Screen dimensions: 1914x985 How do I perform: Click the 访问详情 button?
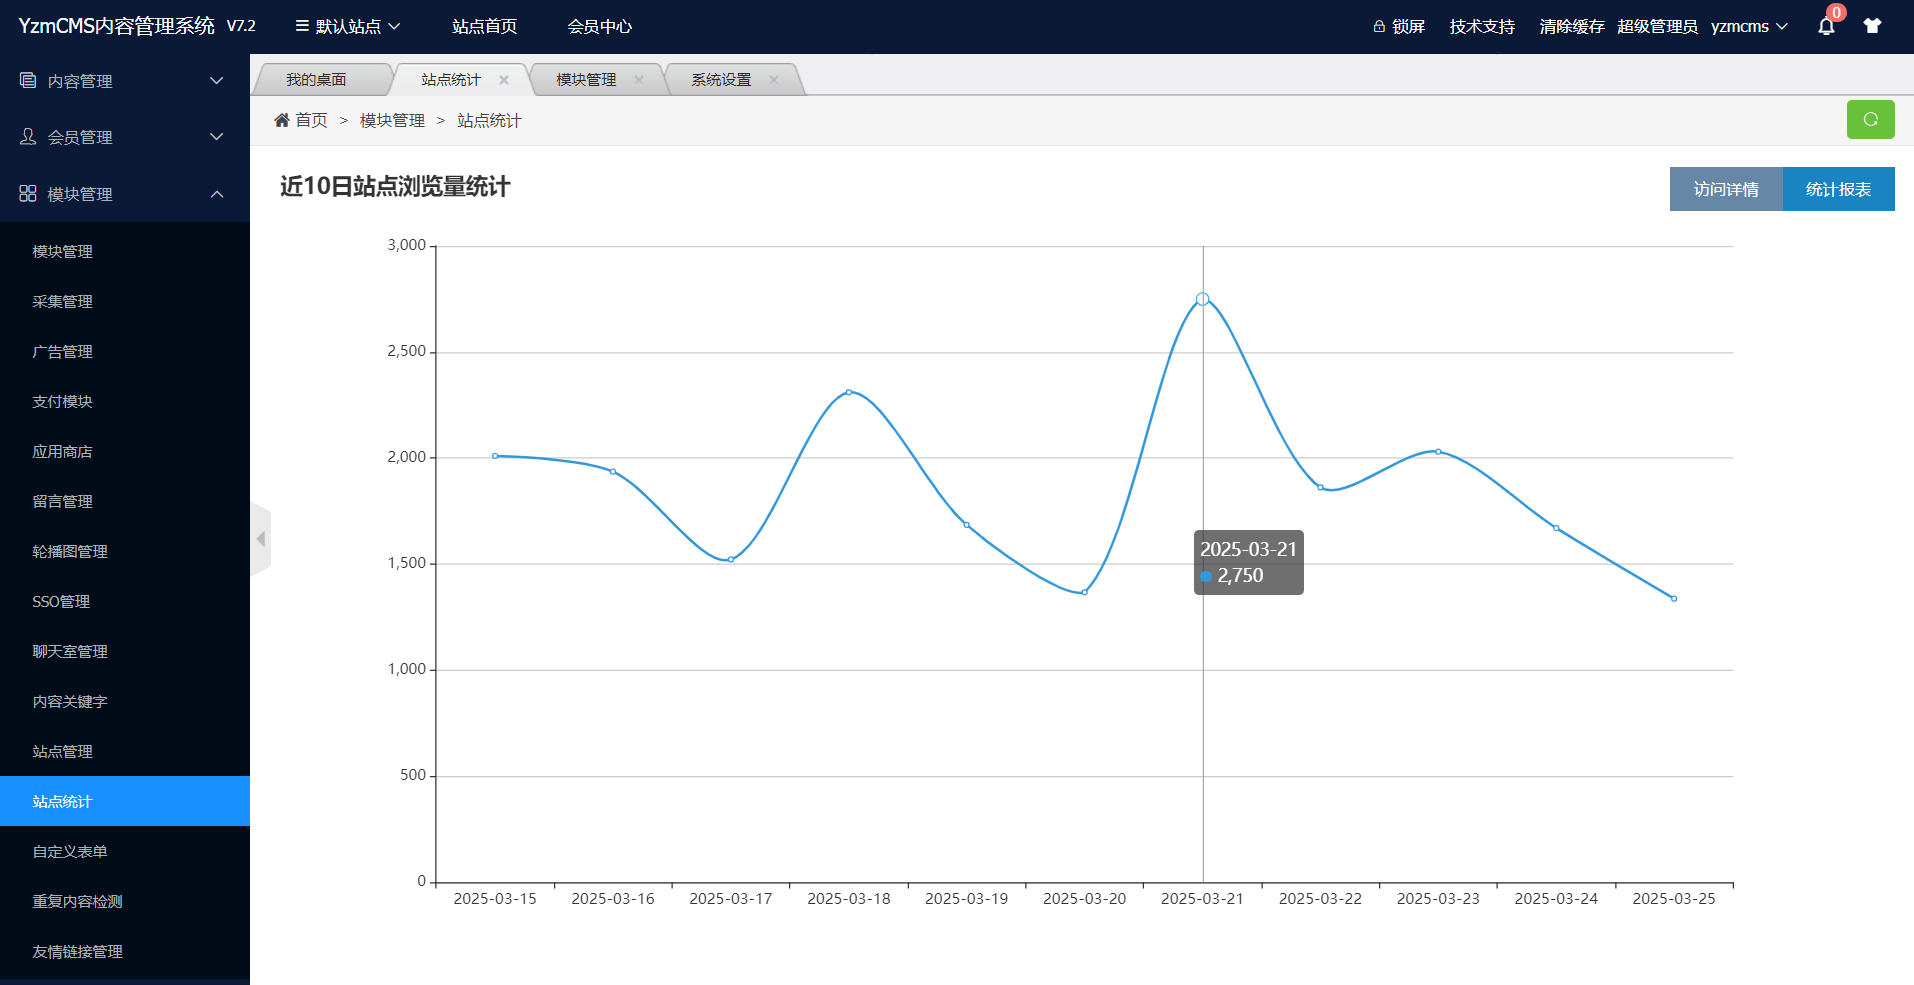pos(1726,189)
